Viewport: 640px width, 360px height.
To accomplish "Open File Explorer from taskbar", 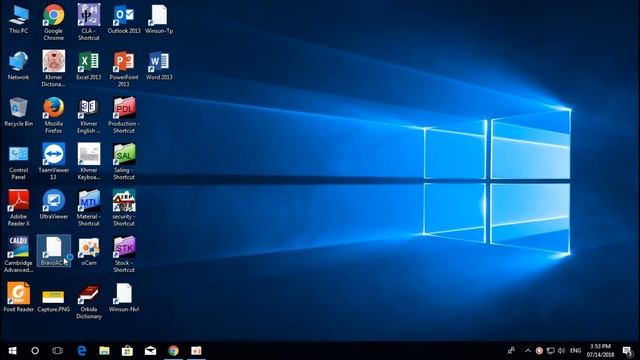I will (104, 351).
